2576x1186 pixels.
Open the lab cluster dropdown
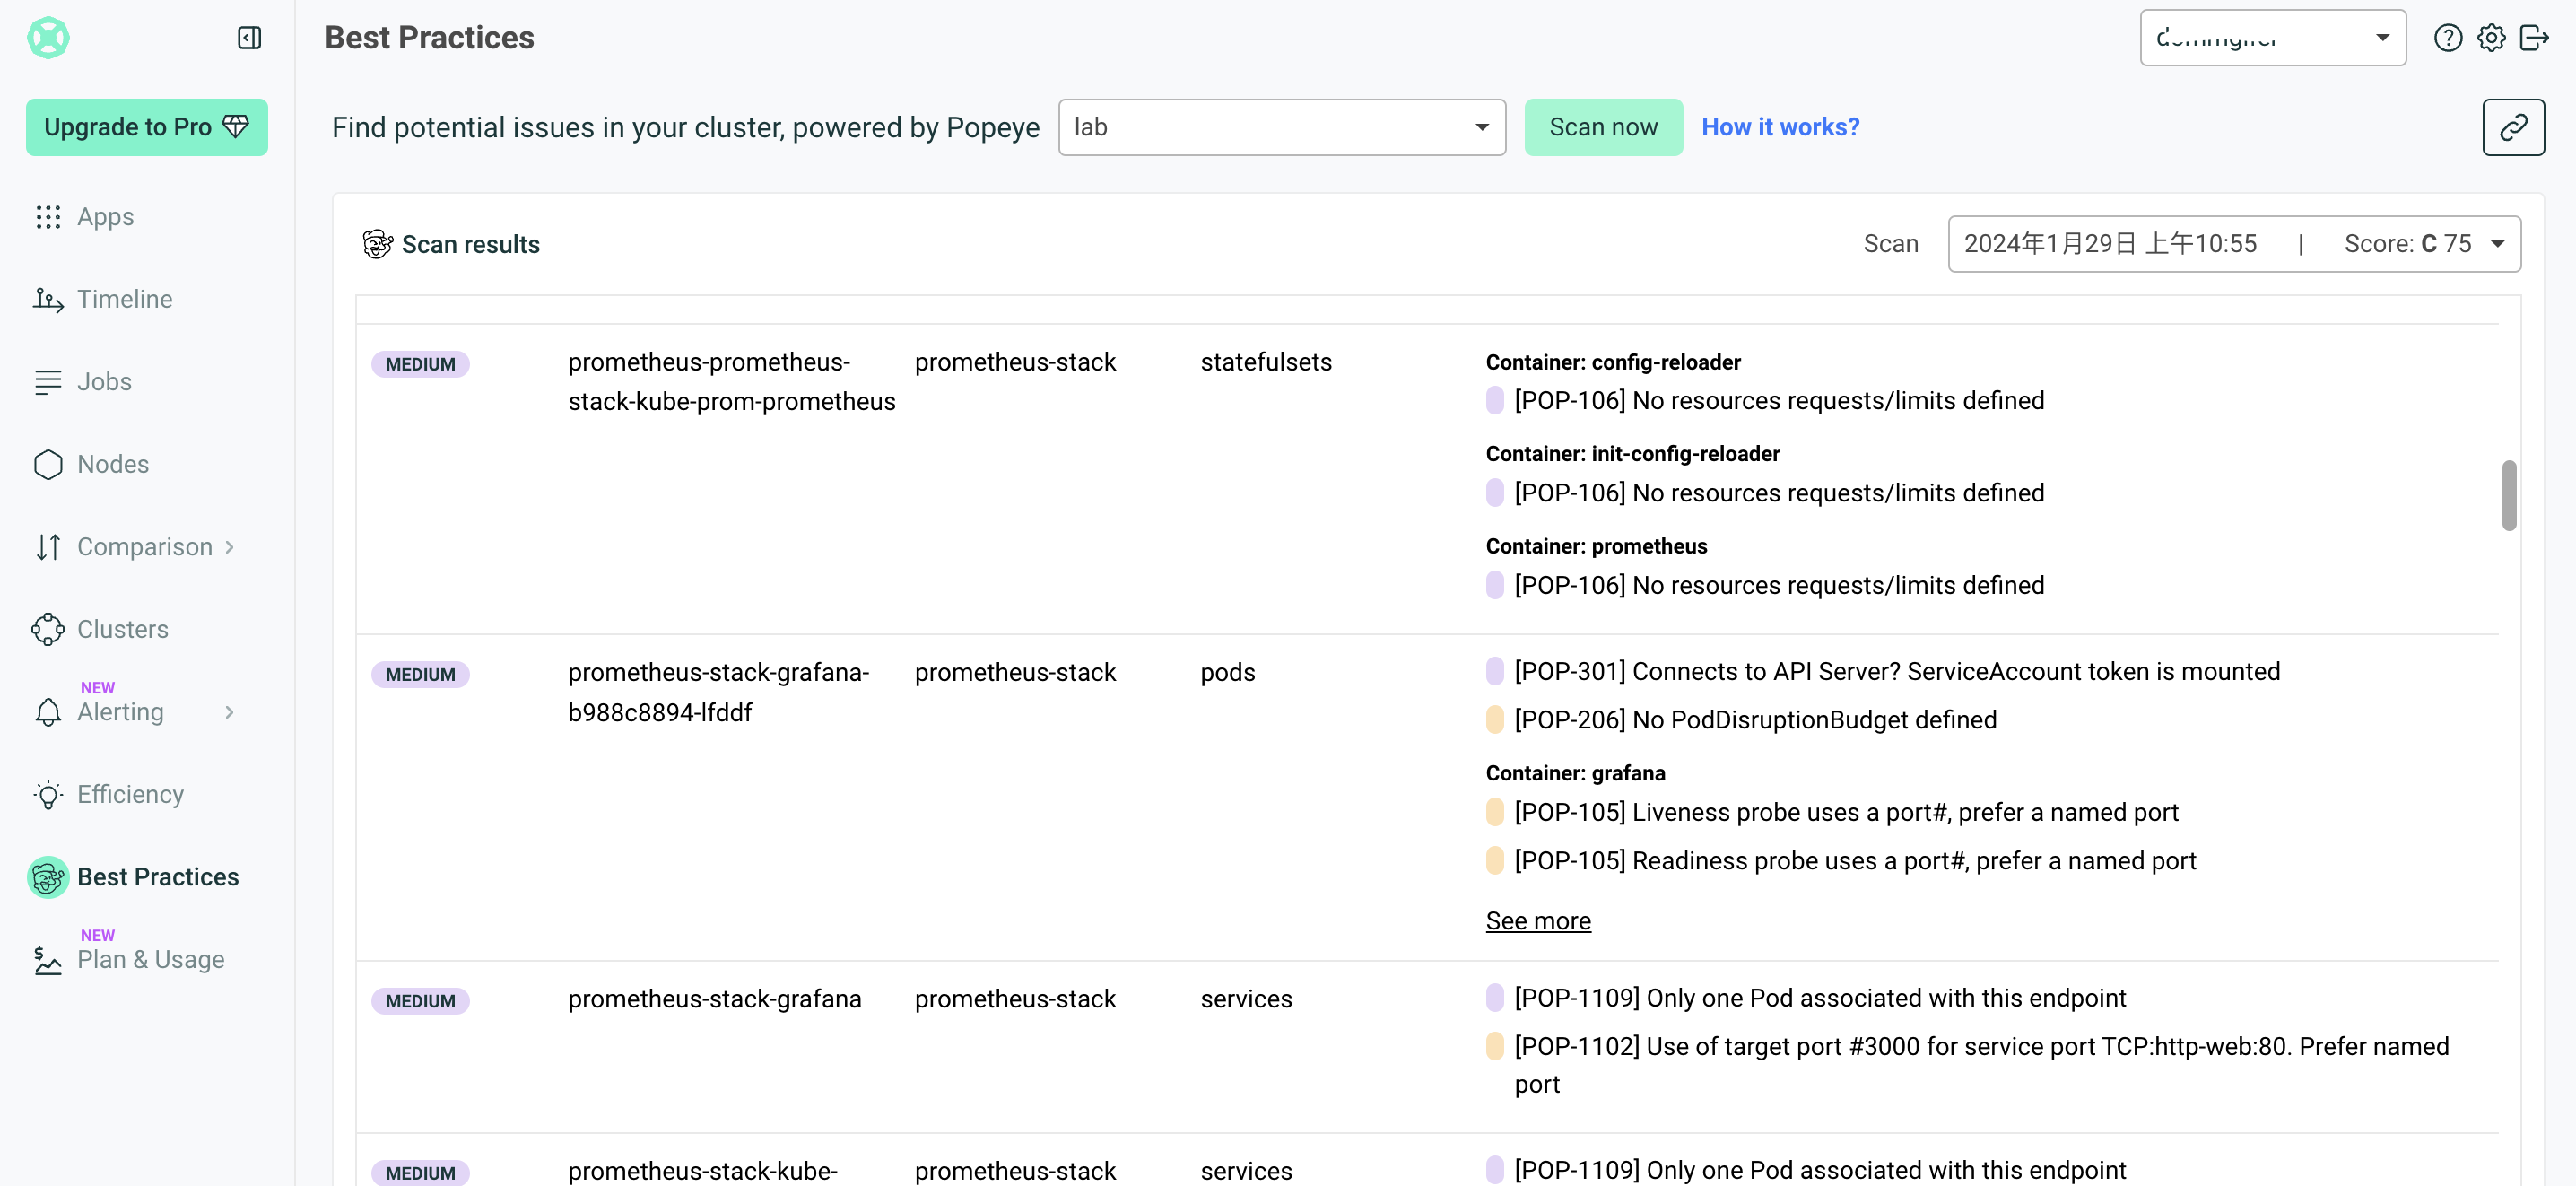[x=1281, y=127]
